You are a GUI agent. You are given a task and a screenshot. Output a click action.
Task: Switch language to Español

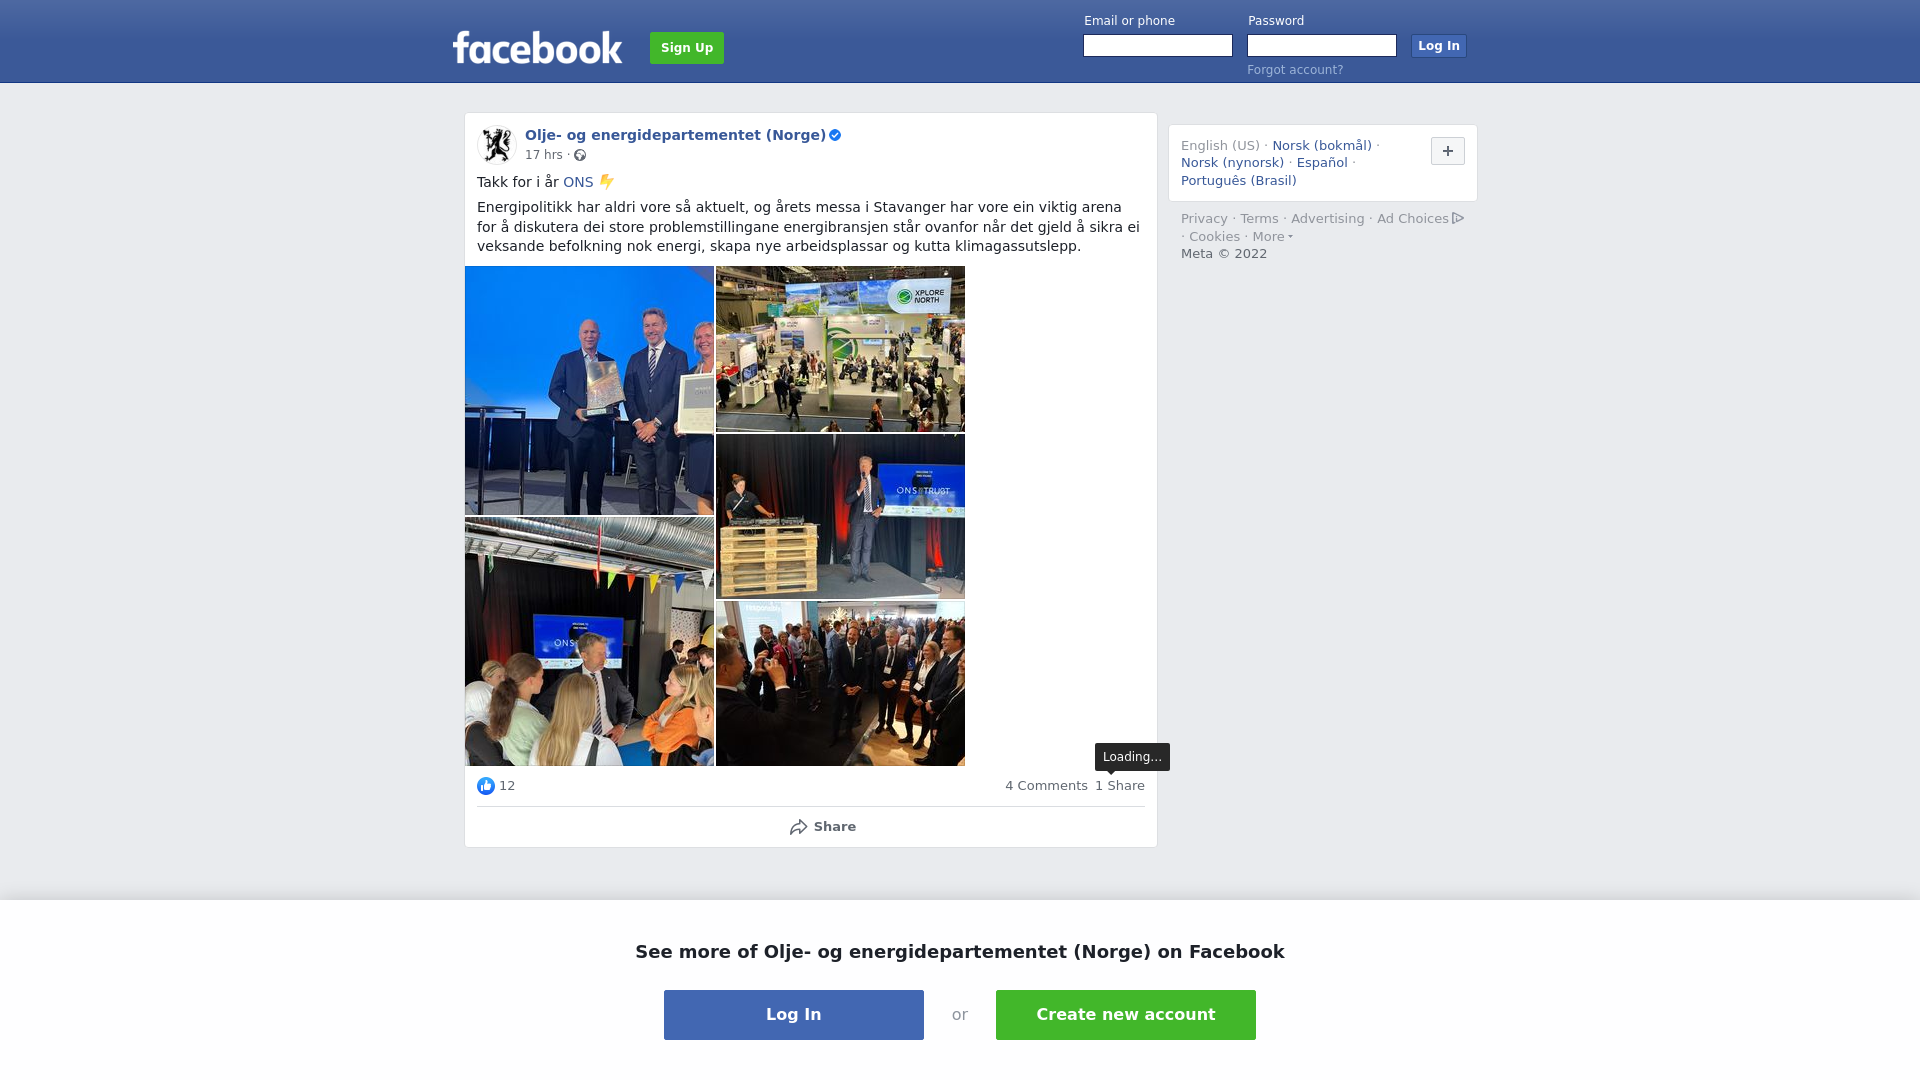click(x=1322, y=163)
